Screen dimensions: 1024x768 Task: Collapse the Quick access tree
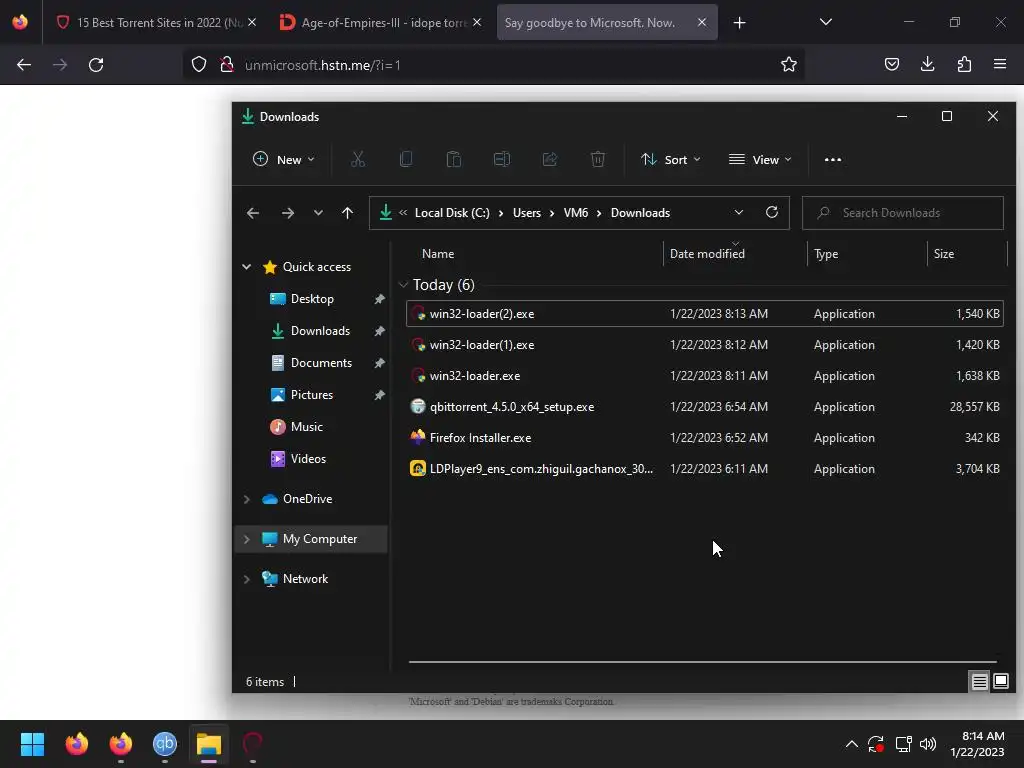click(247, 266)
